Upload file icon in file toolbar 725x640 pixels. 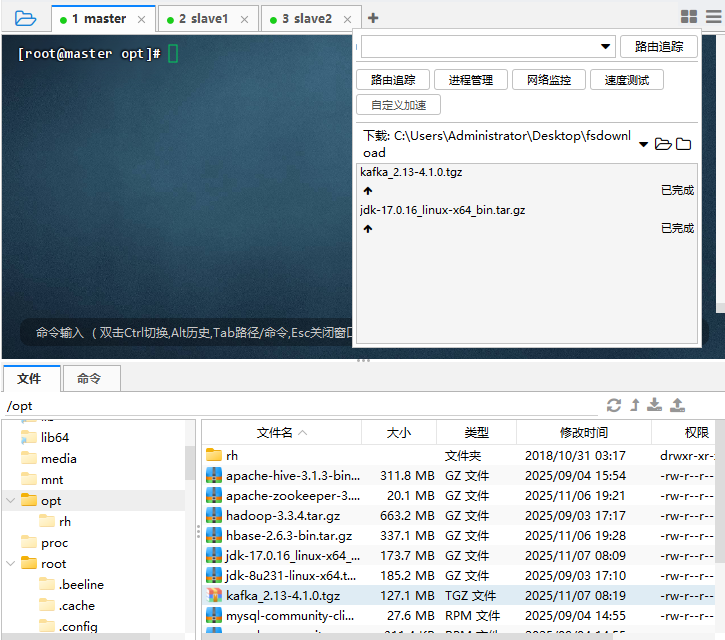click(677, 405)
